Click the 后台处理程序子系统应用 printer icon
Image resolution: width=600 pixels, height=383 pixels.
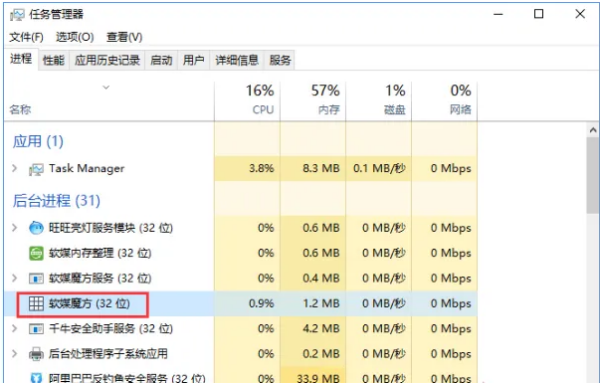click(36, 354)
